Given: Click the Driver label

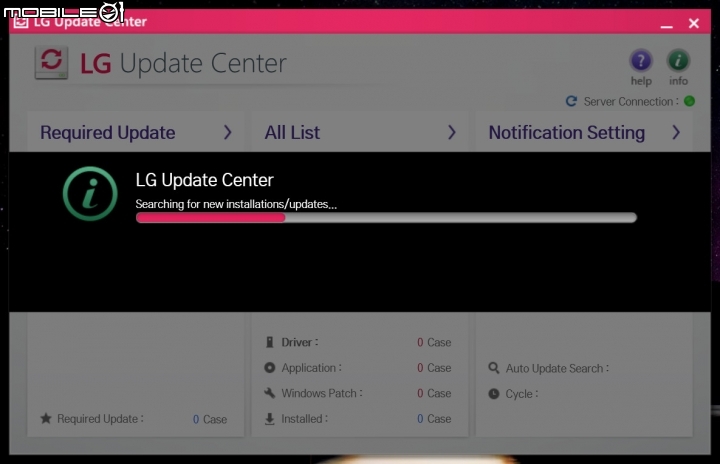Looking at the screenshot, I should (x=300, y=342).
